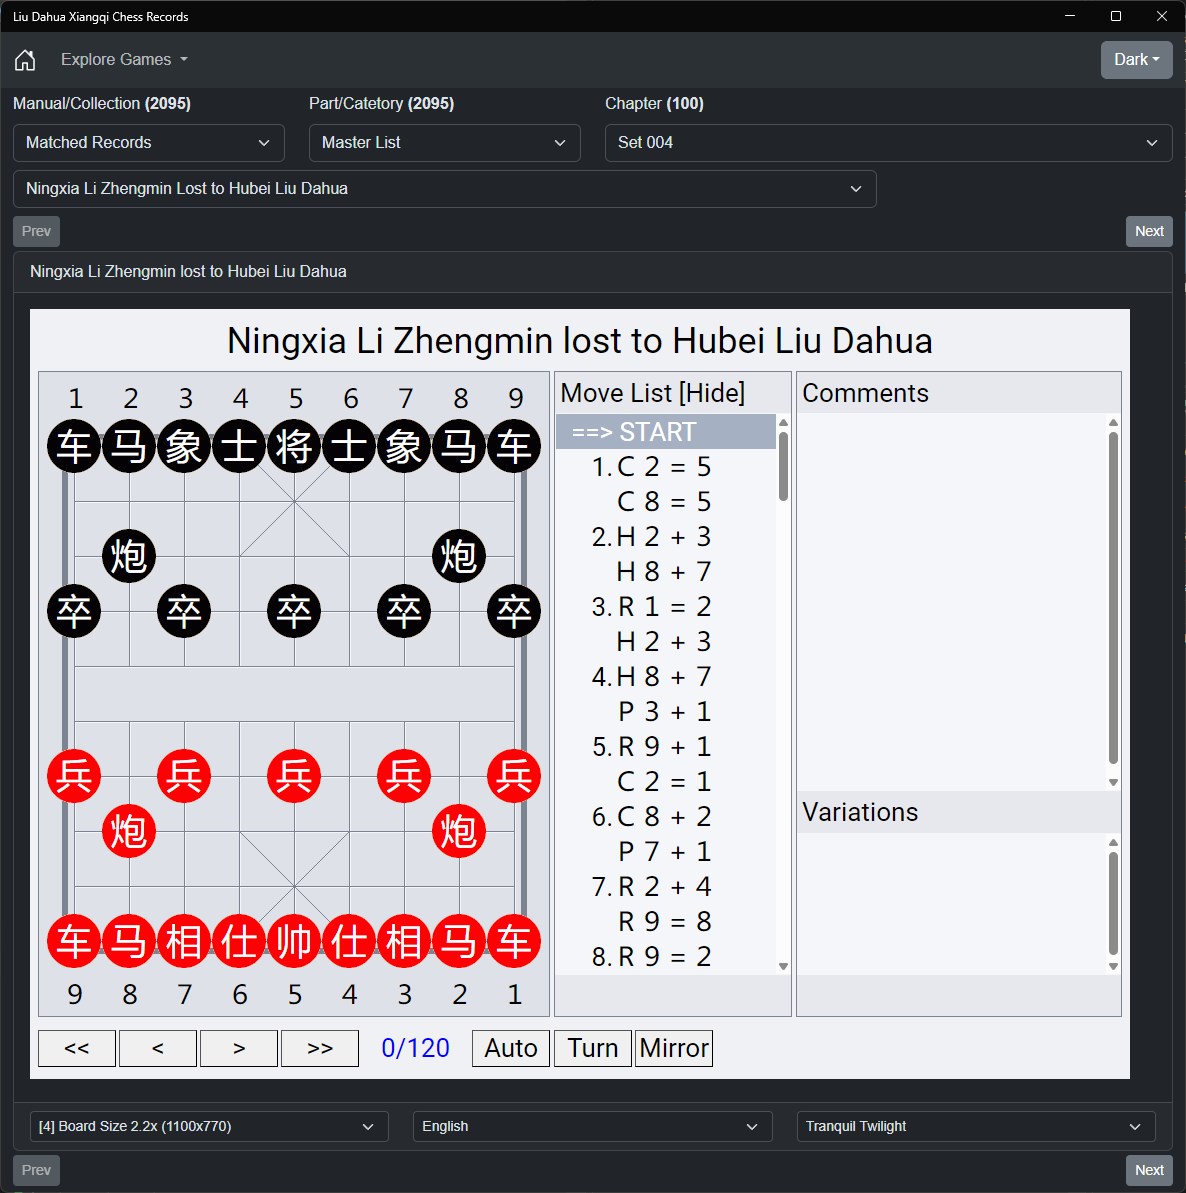Toggle Auto play mode
This screenshot has height=1193, width=1186.
pos(510,1048)
